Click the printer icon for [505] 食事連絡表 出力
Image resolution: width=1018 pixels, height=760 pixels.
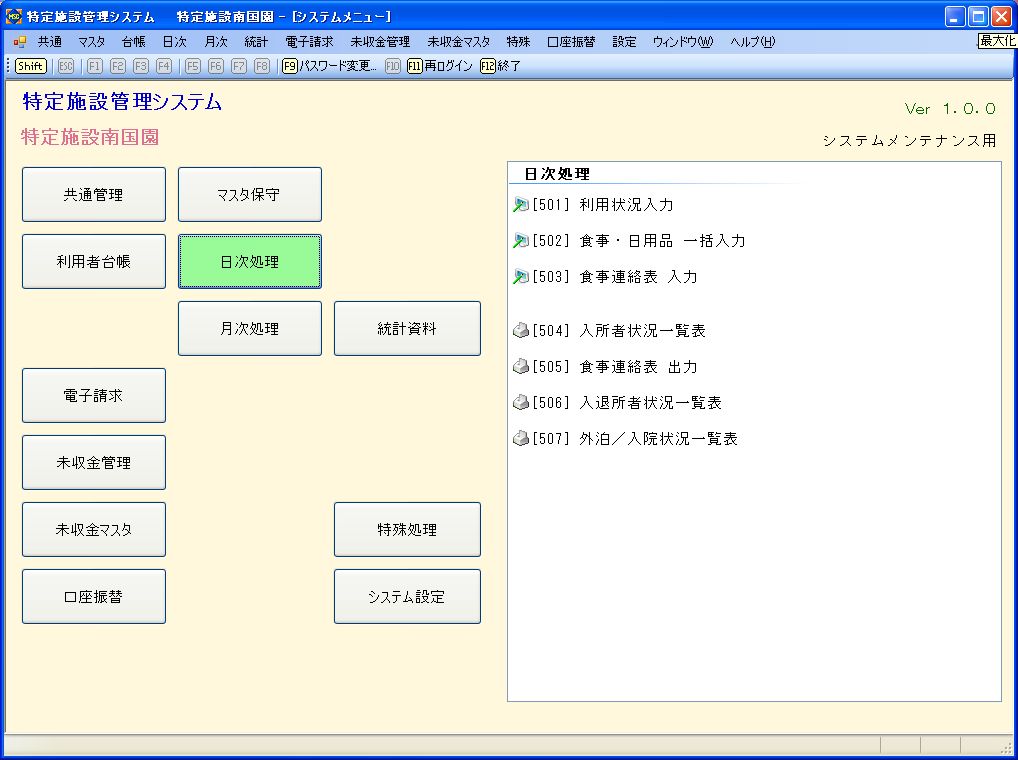click(x=520, y=367)
